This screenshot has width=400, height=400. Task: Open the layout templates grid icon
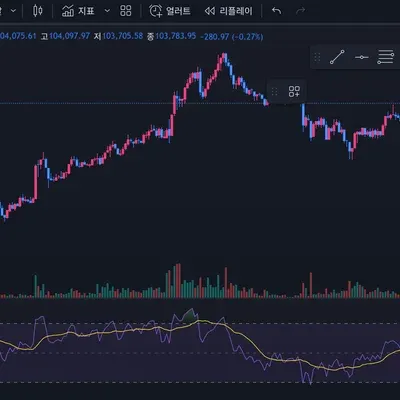[x=126, y=11]
